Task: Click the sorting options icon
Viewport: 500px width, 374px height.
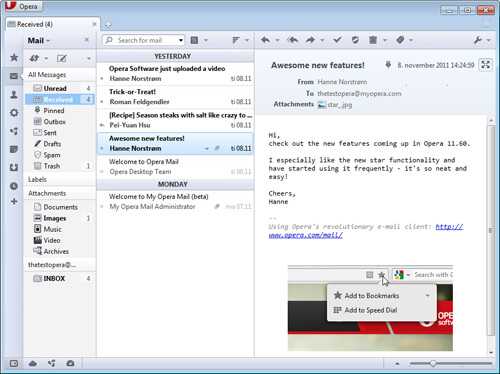Action: 236,40
